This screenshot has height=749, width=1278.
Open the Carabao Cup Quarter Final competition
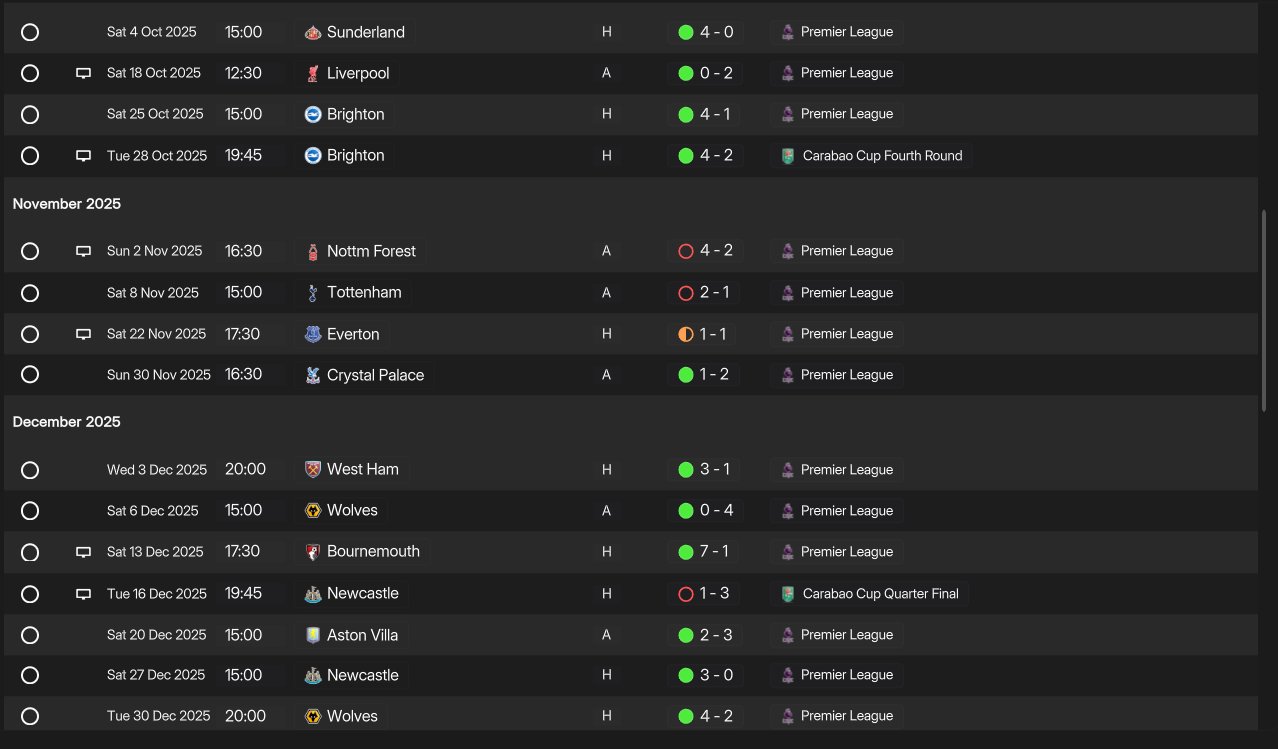point(880,594)
